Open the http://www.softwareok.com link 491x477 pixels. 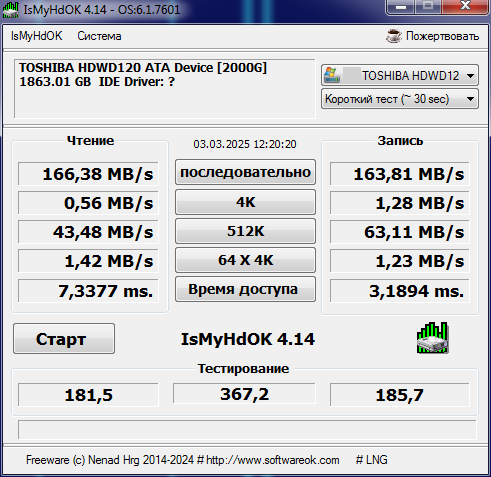click(273, 460)
